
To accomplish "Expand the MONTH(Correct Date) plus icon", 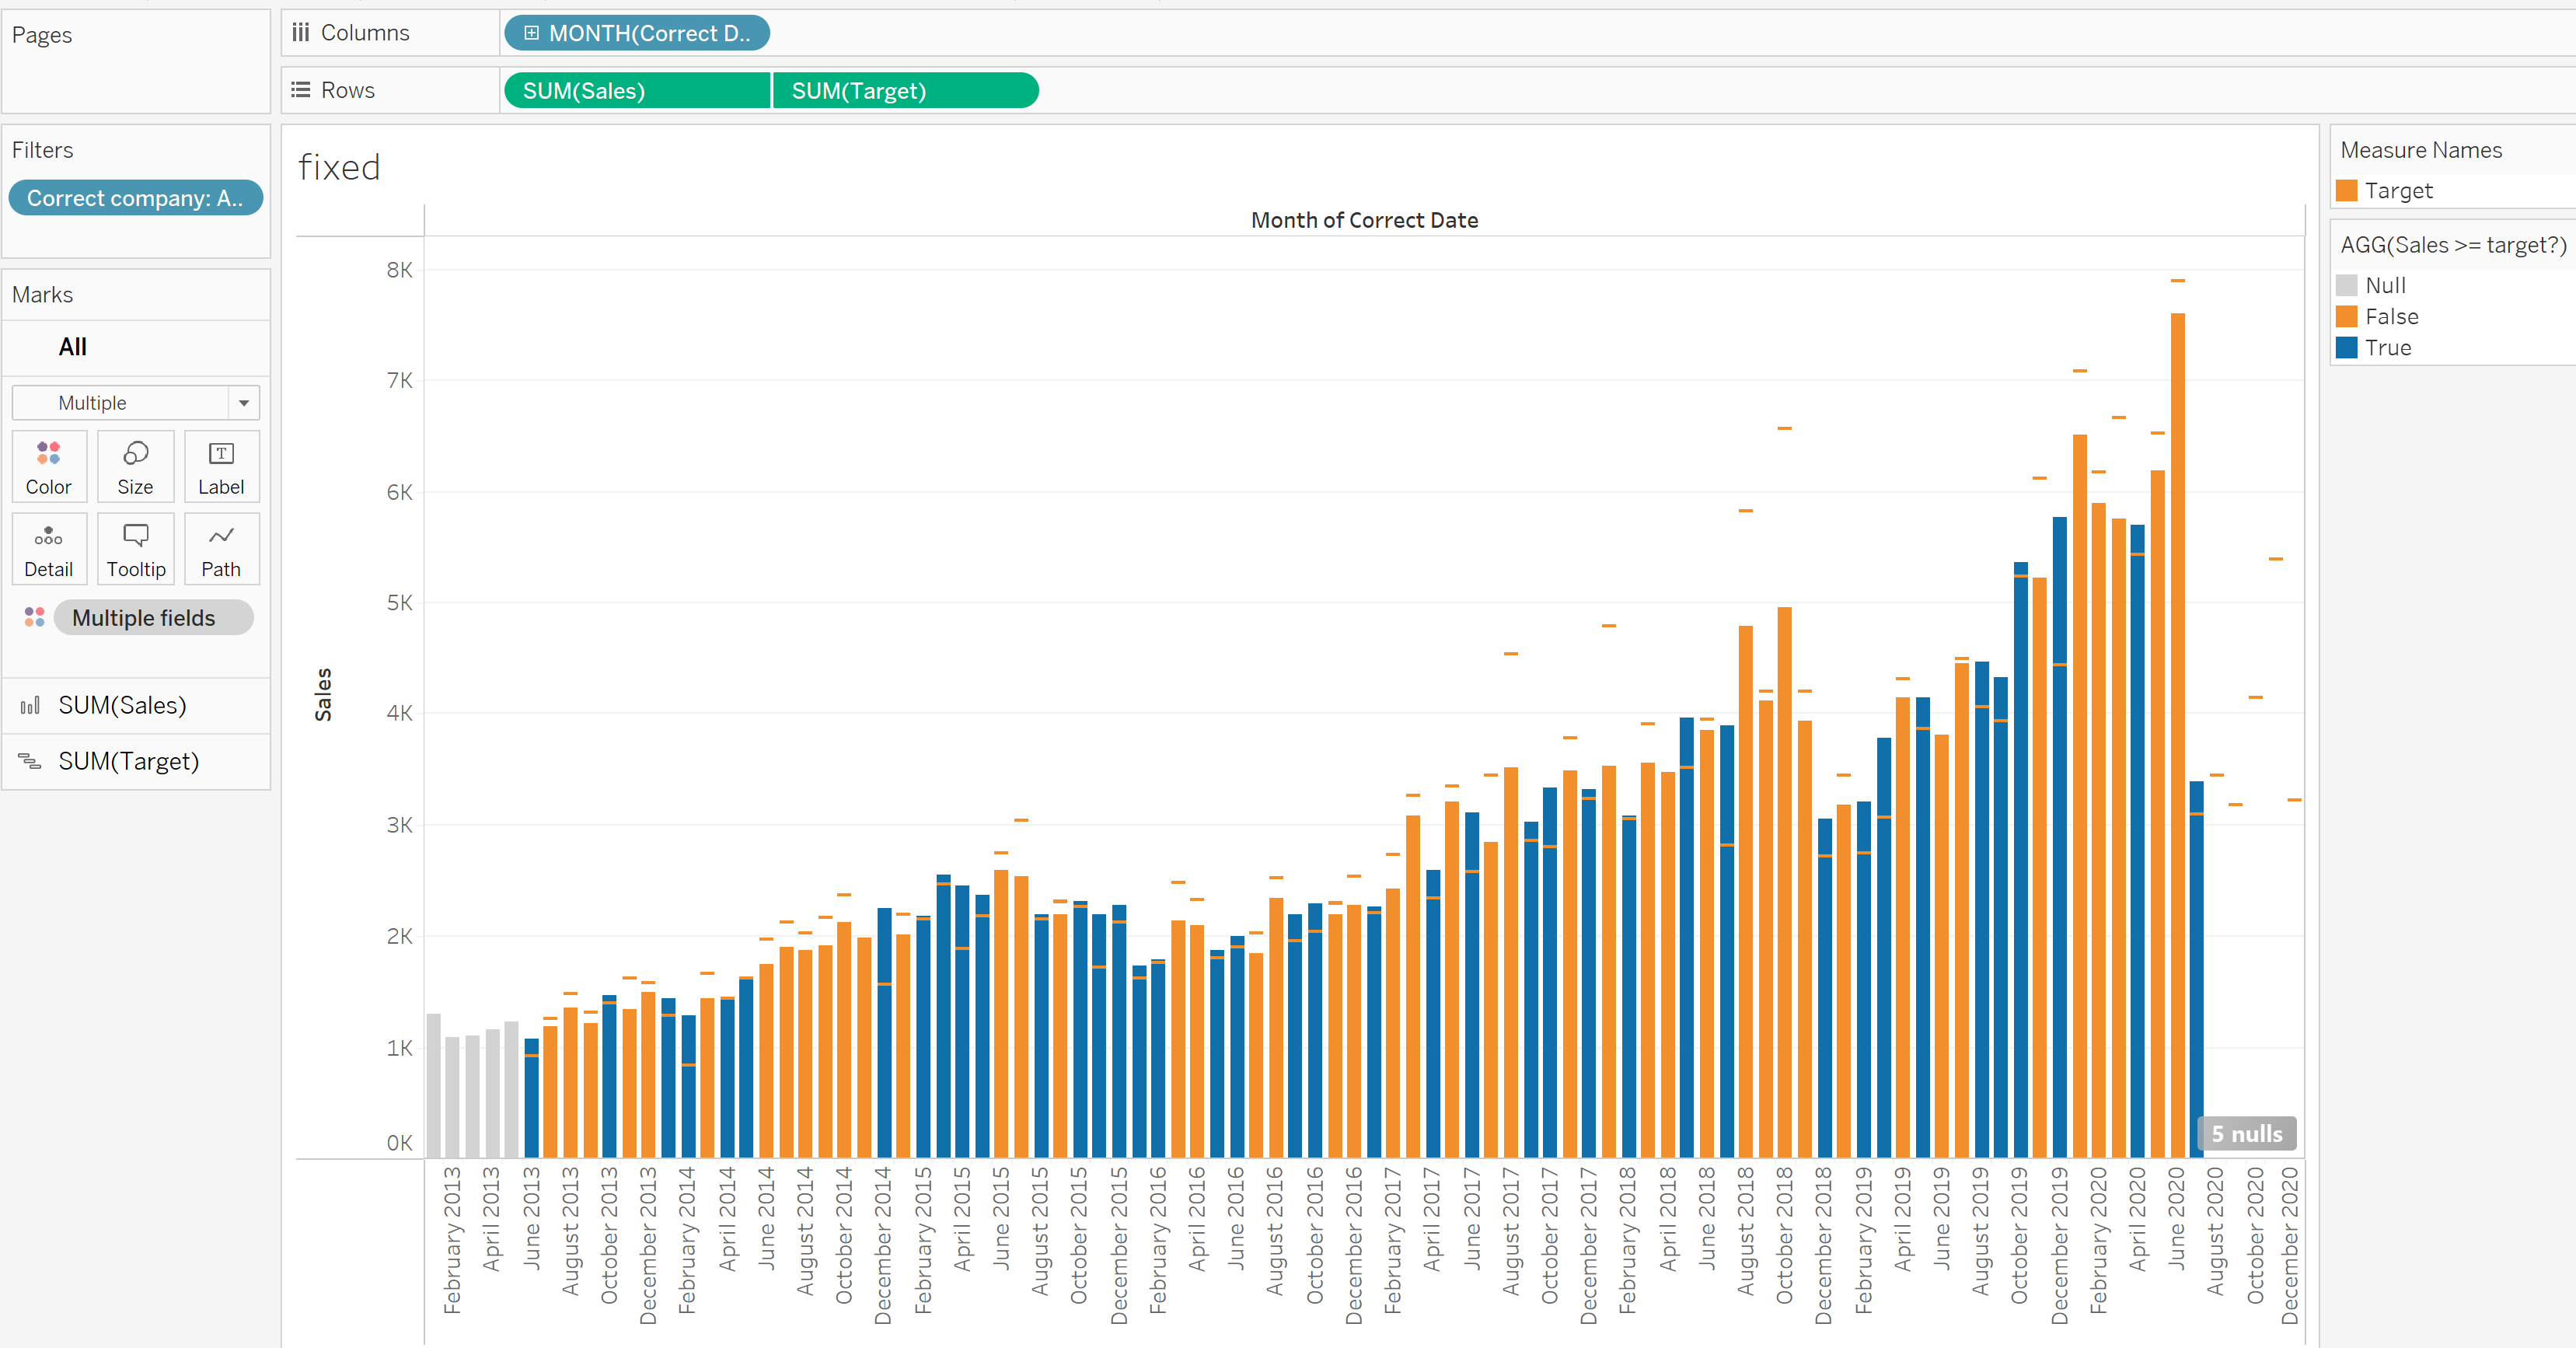I will [x=531, y=33].
